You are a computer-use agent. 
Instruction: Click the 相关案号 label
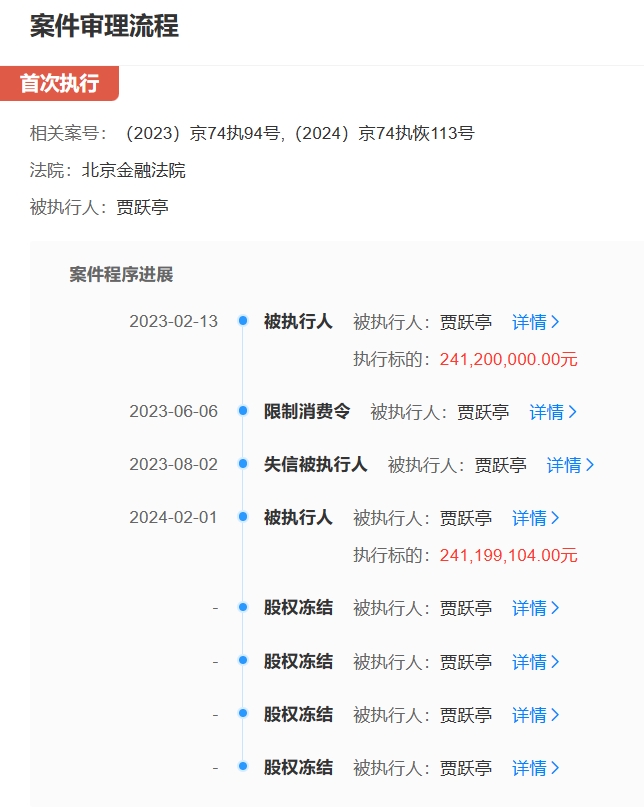(x=68, y=133)
